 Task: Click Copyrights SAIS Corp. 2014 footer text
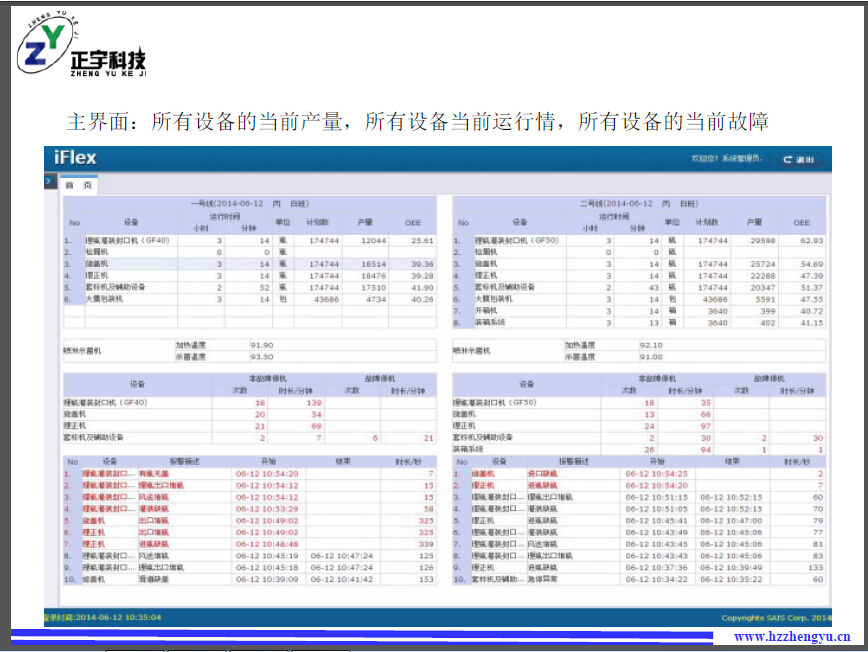(776, 618)
